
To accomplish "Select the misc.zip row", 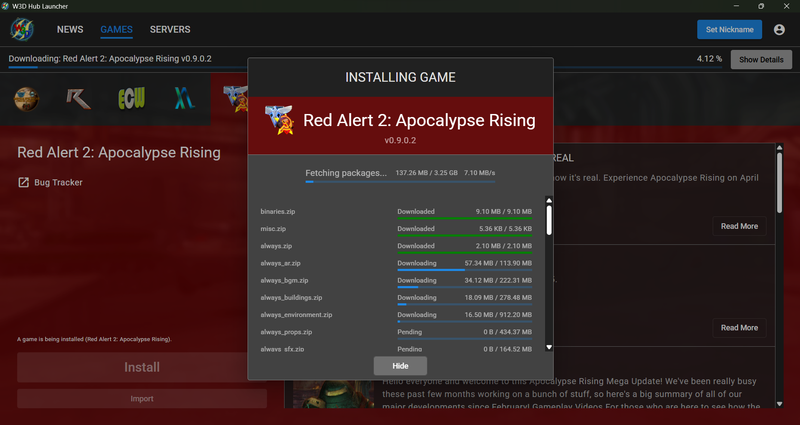I will coord(396,231).
